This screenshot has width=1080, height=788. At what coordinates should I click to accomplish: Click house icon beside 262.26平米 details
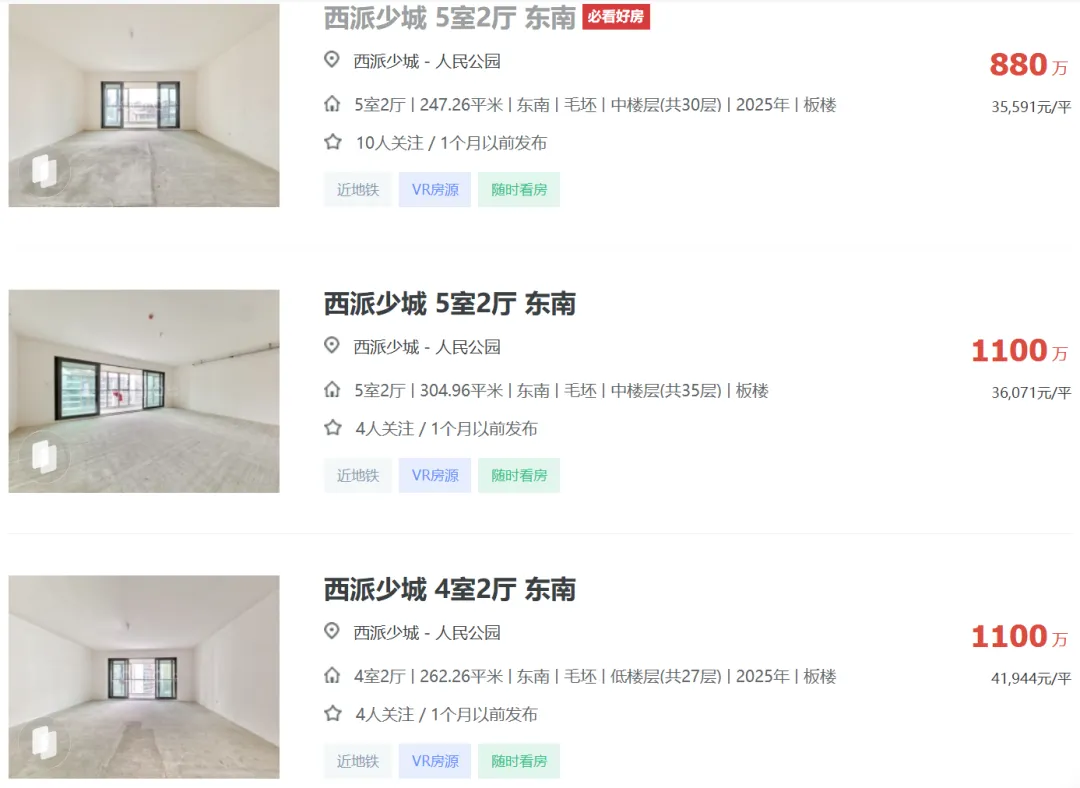click(332, 676)
